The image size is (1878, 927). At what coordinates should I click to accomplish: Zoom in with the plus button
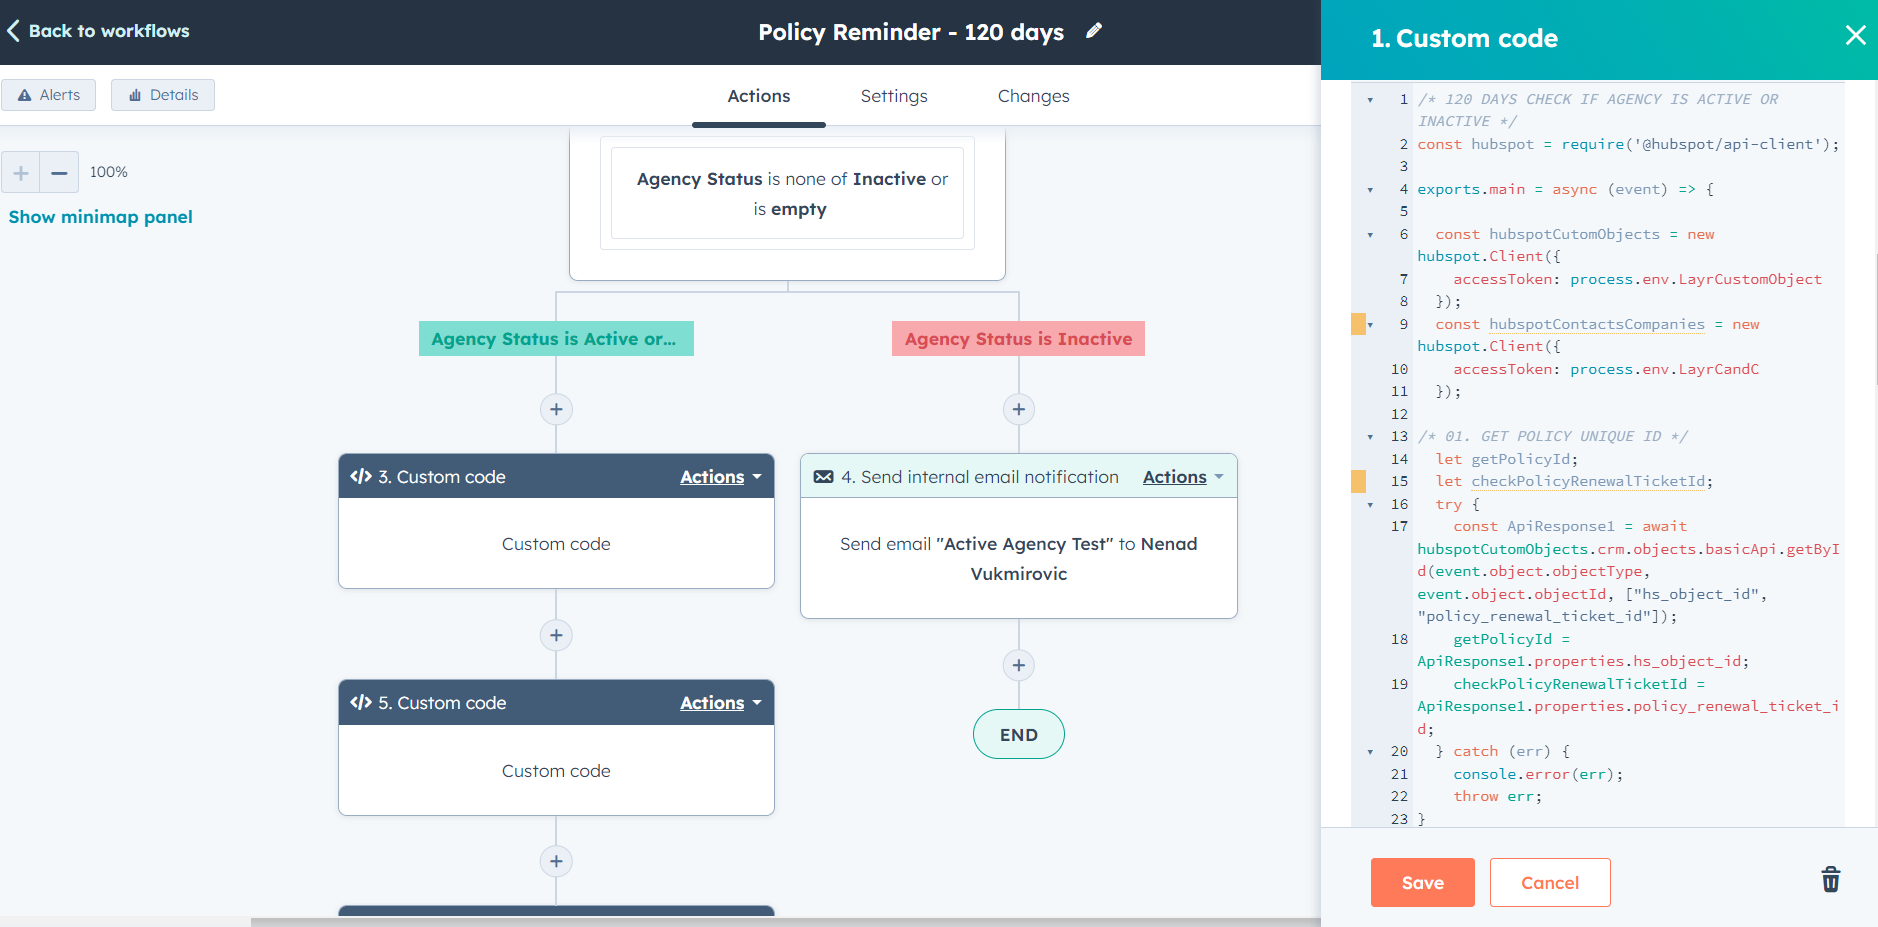(20, 172)
